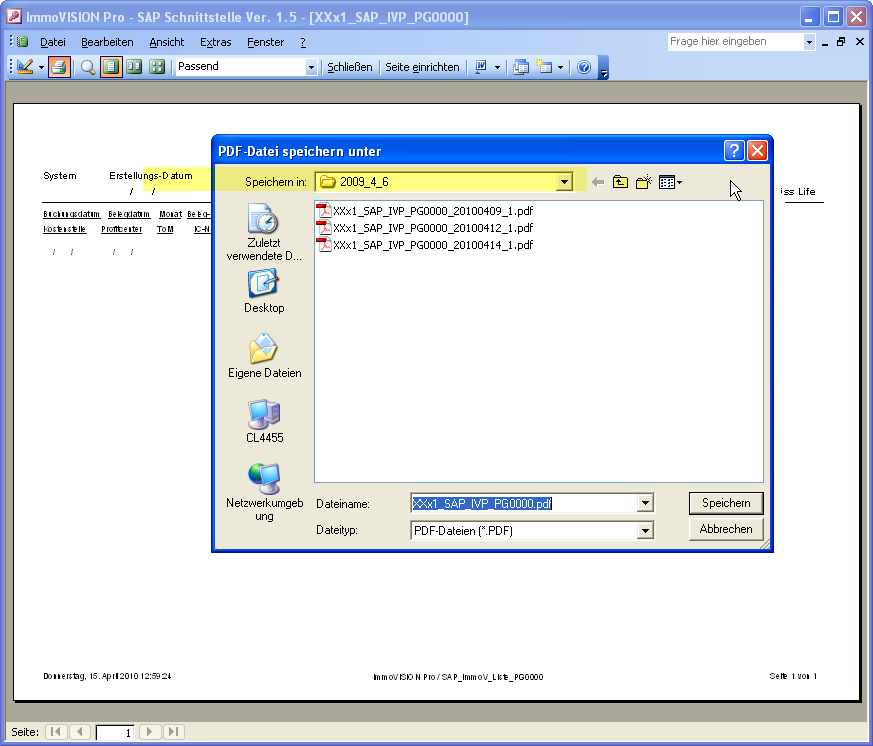Click the Dateiname text field

523,504
